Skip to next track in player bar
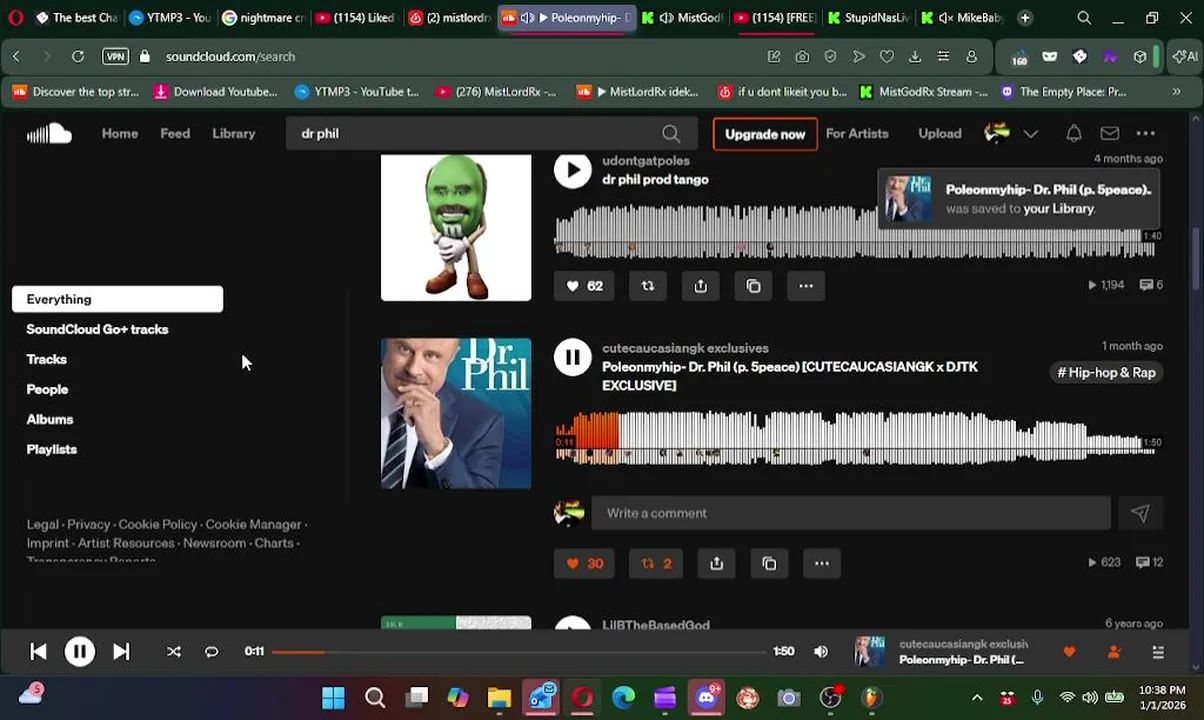The image size is (1204, 720). [121, 652]
